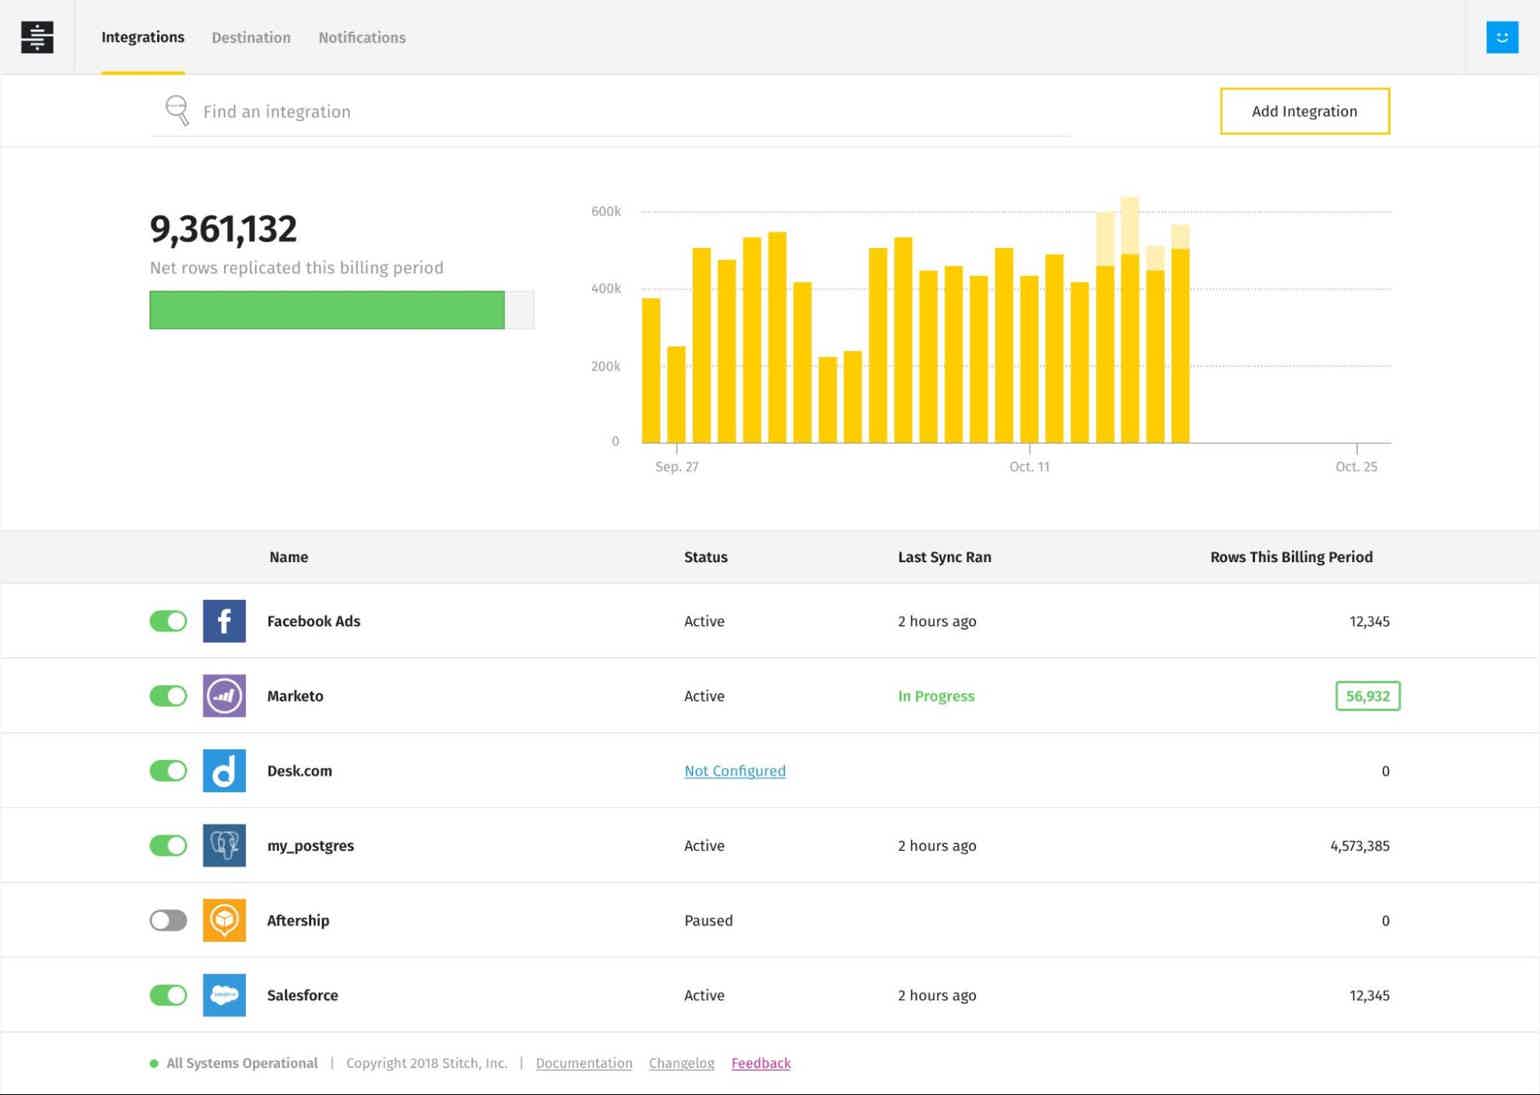Open the my_postgres elephant icon
This screenshot has width=1540, height=1095.
[x=224, y=845]
